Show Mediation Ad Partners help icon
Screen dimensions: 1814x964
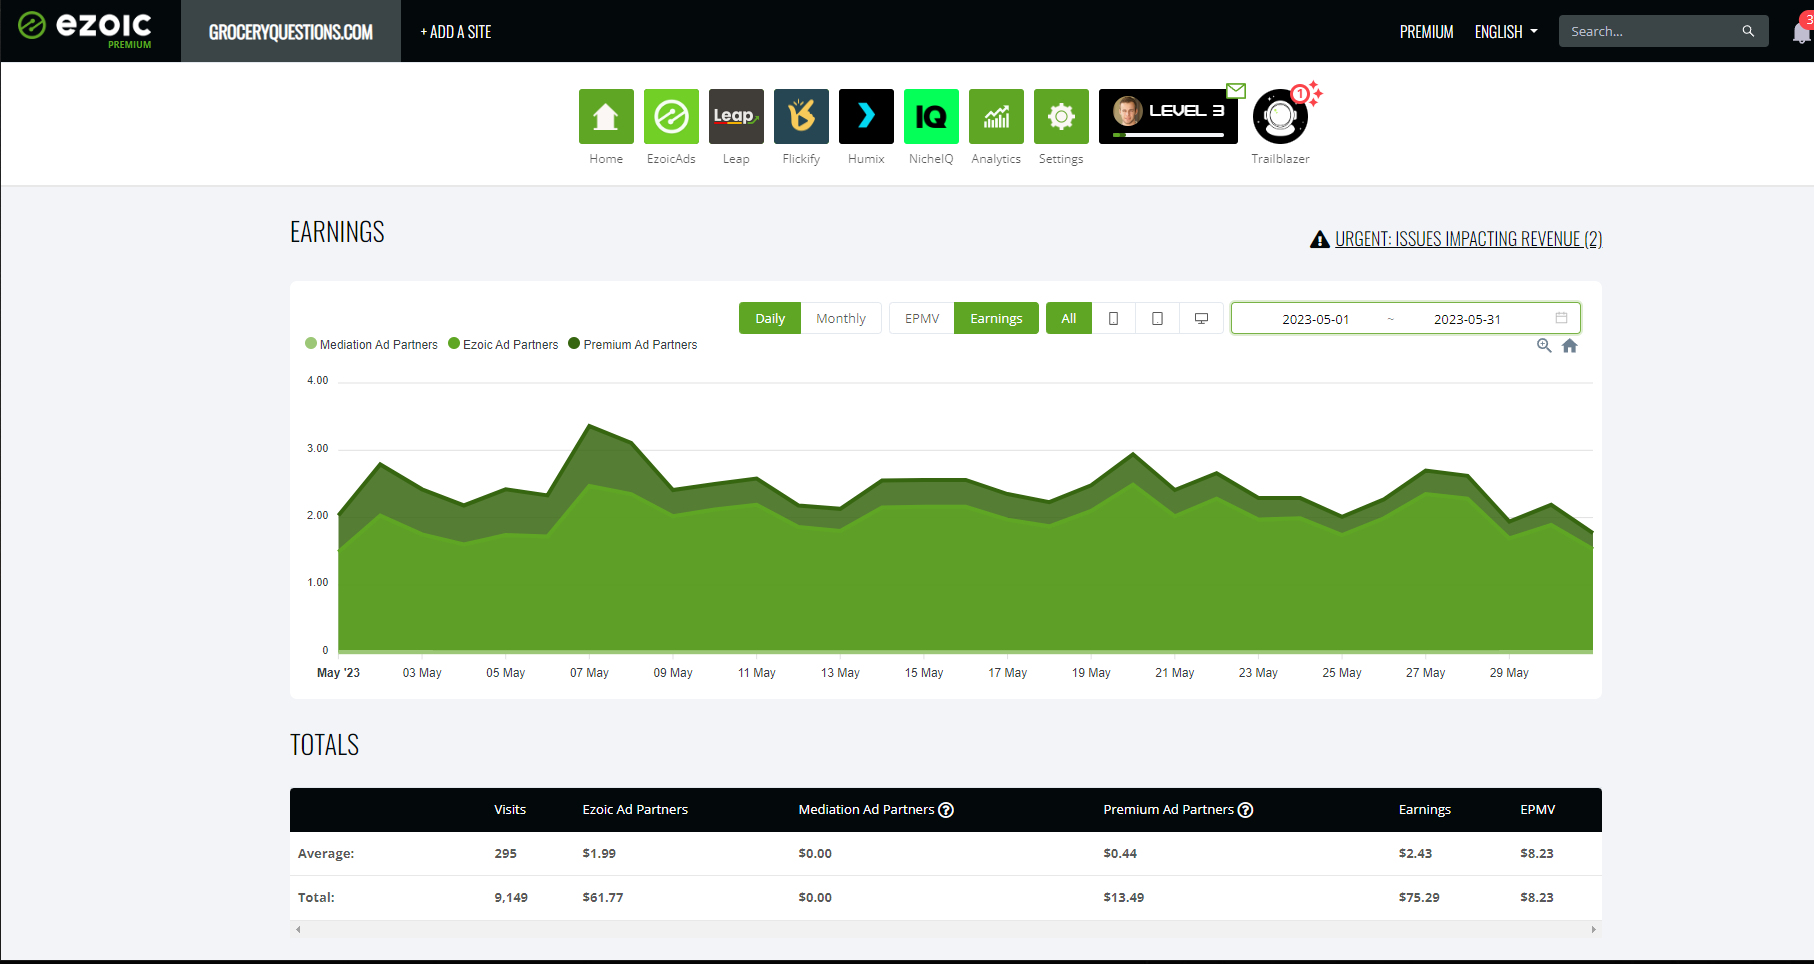[x=946, y=810]
